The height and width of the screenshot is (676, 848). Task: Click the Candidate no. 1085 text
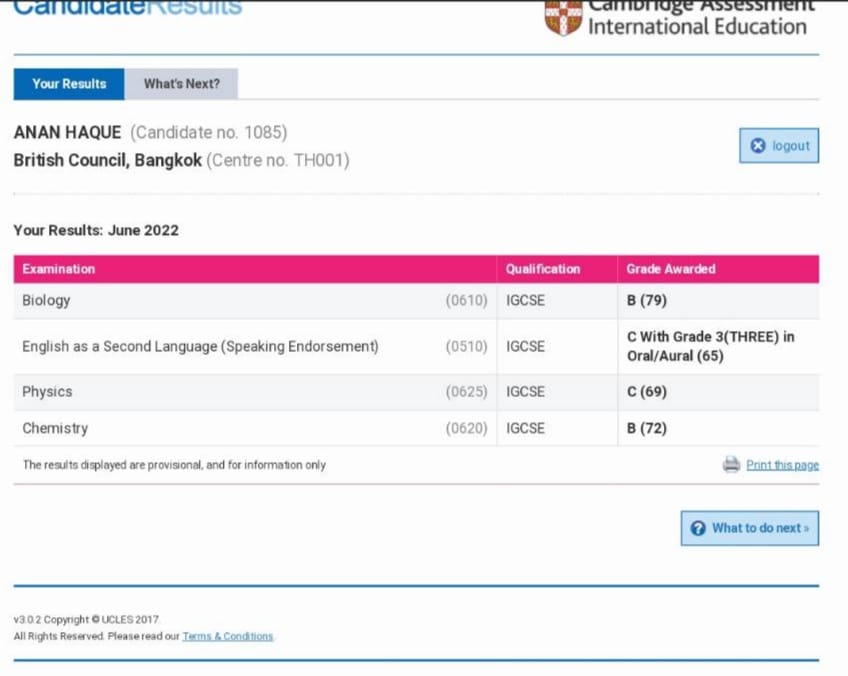click(209, 132)
